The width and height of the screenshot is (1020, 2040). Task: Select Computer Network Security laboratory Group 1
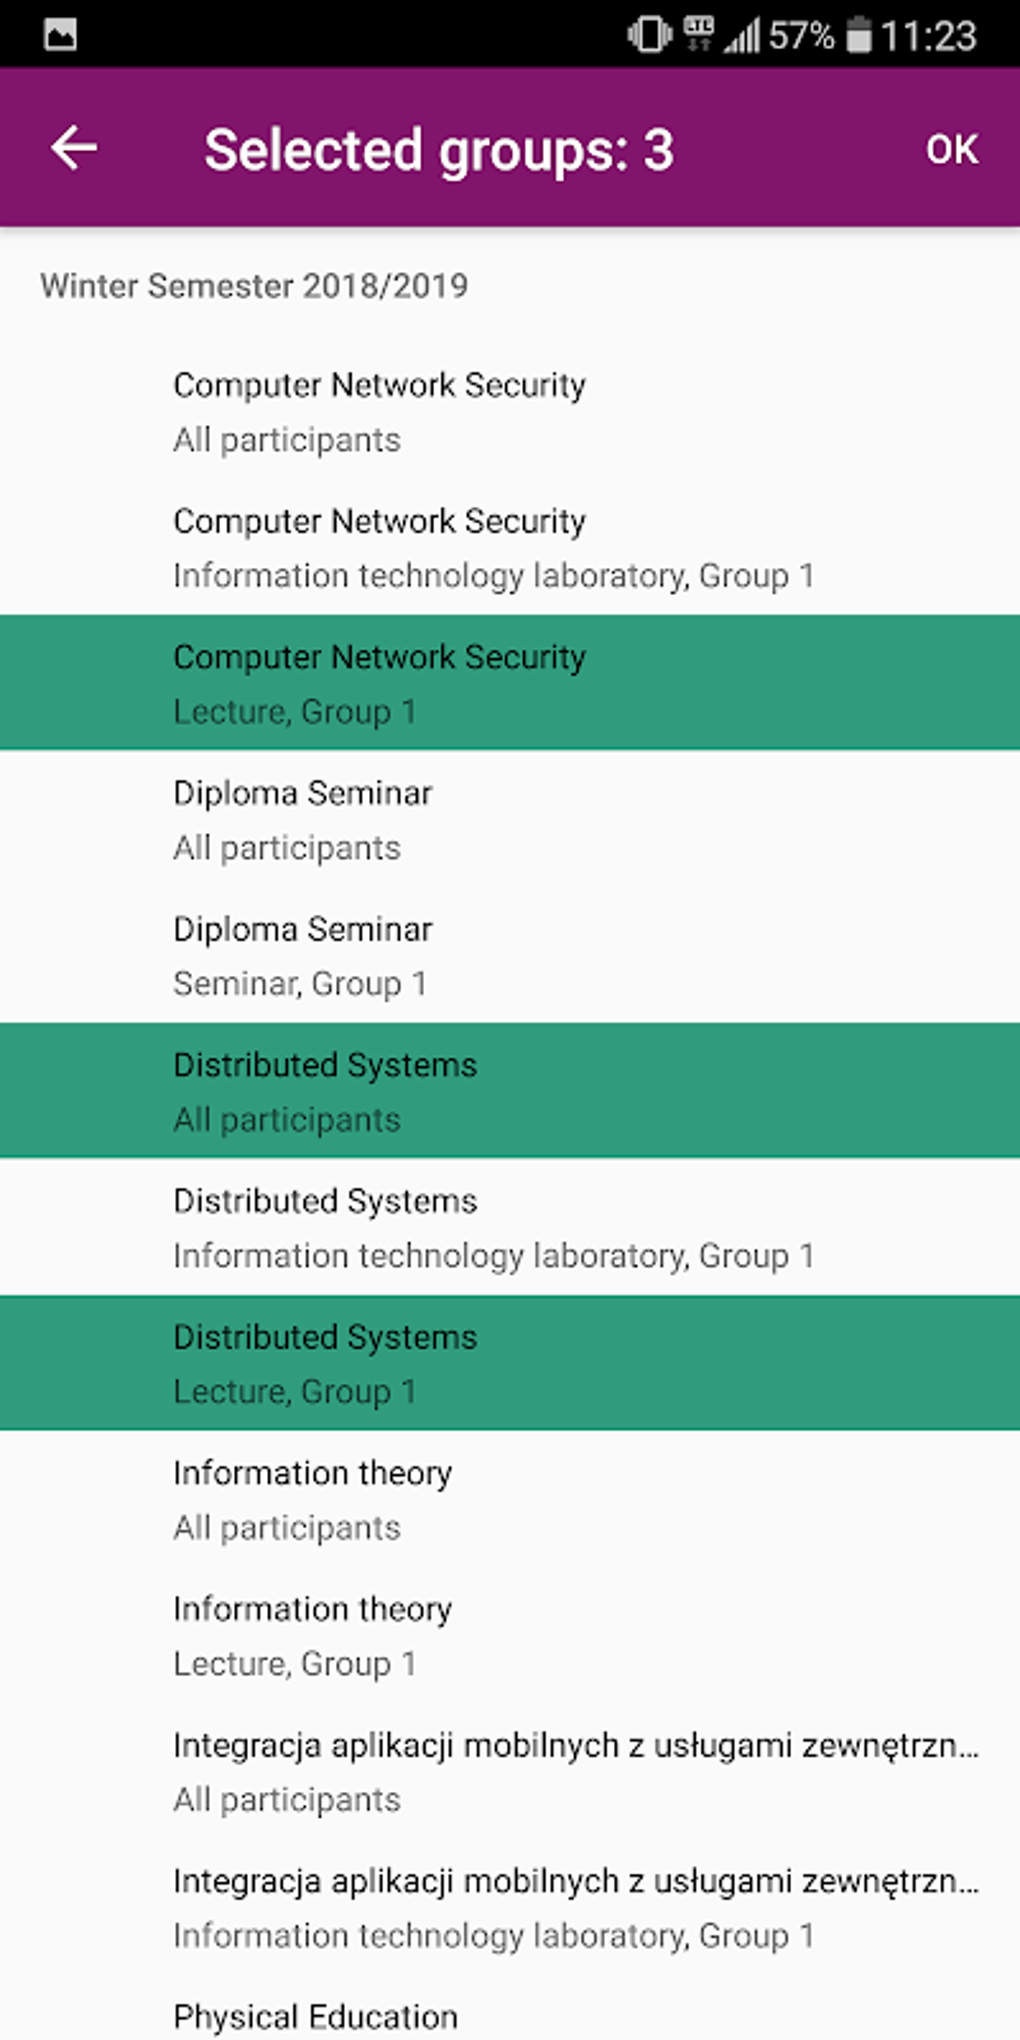[x=510, y=548]
